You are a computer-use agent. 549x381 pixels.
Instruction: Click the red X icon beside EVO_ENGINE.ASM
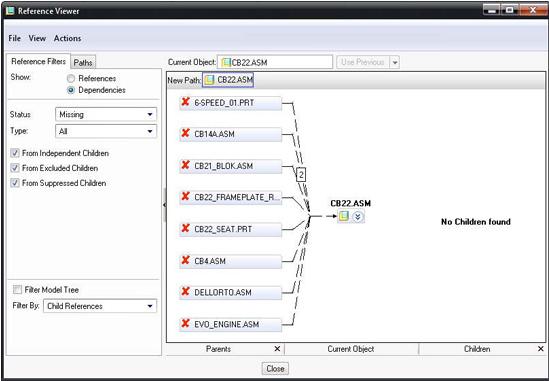point(185,323)
